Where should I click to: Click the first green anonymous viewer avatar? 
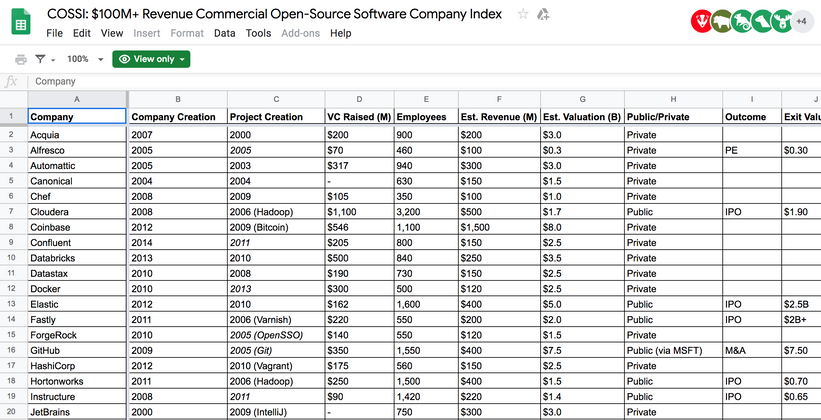coord(742,21)
